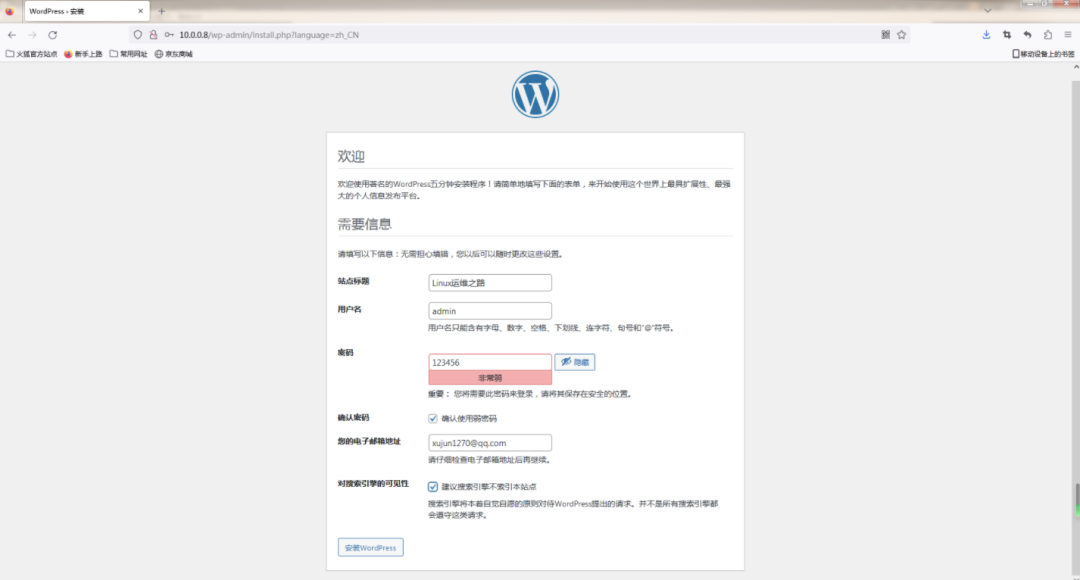Click the screenshot crop tool icon
1080x580 pixels.
click(x=1007, y=34)
